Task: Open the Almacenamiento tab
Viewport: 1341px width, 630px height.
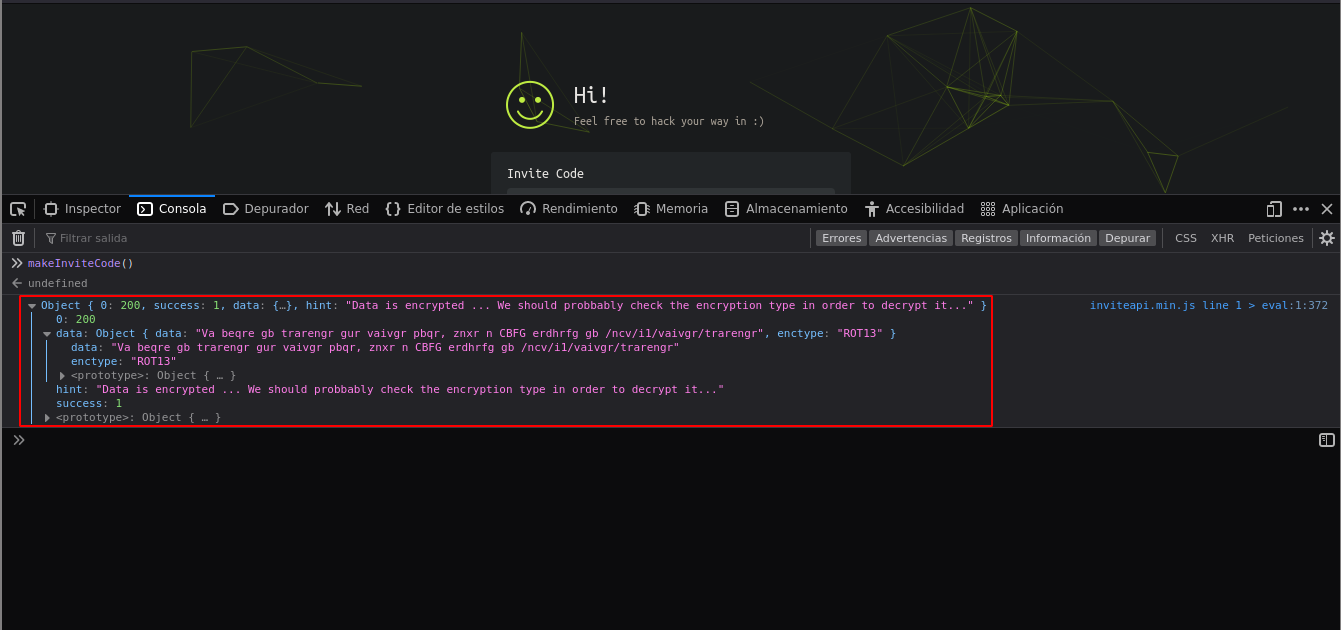Action: click(786, 209)
